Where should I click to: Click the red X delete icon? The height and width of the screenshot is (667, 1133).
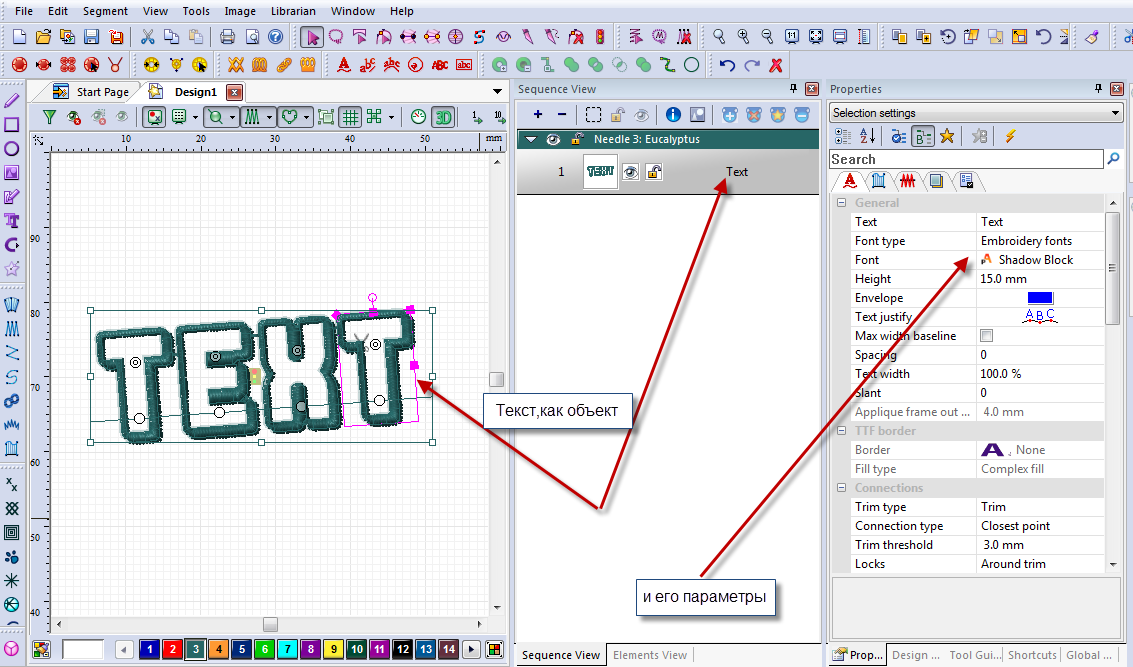click(775, 65)
